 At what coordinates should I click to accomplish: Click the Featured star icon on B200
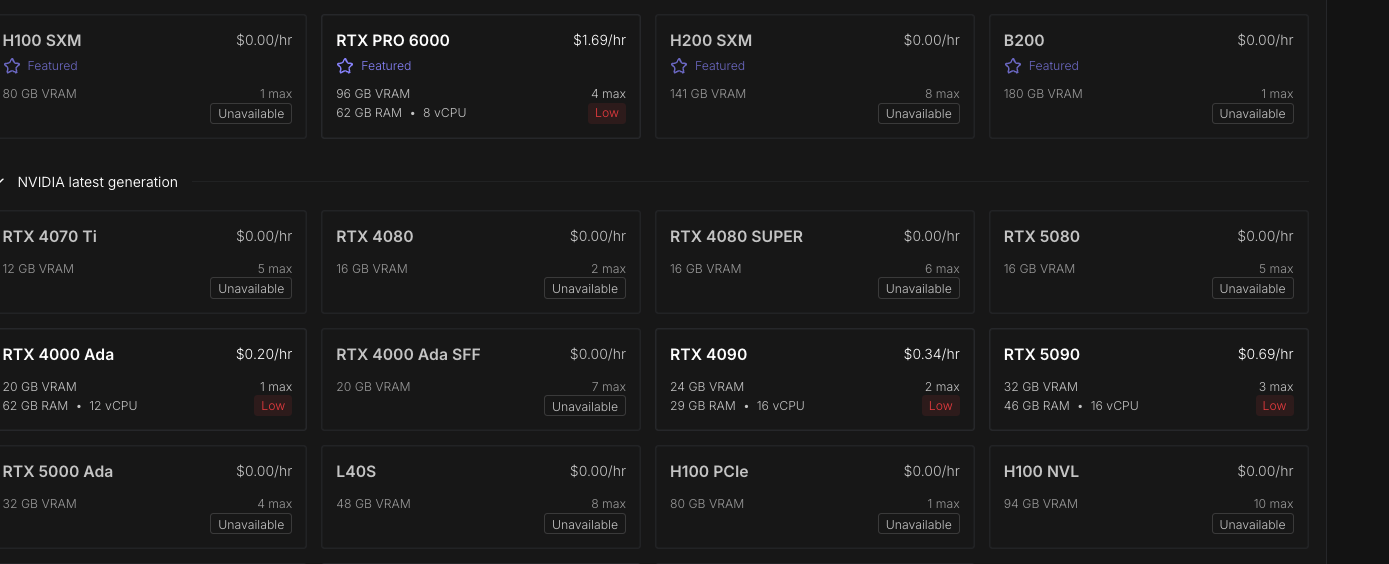coord(1013,66)
